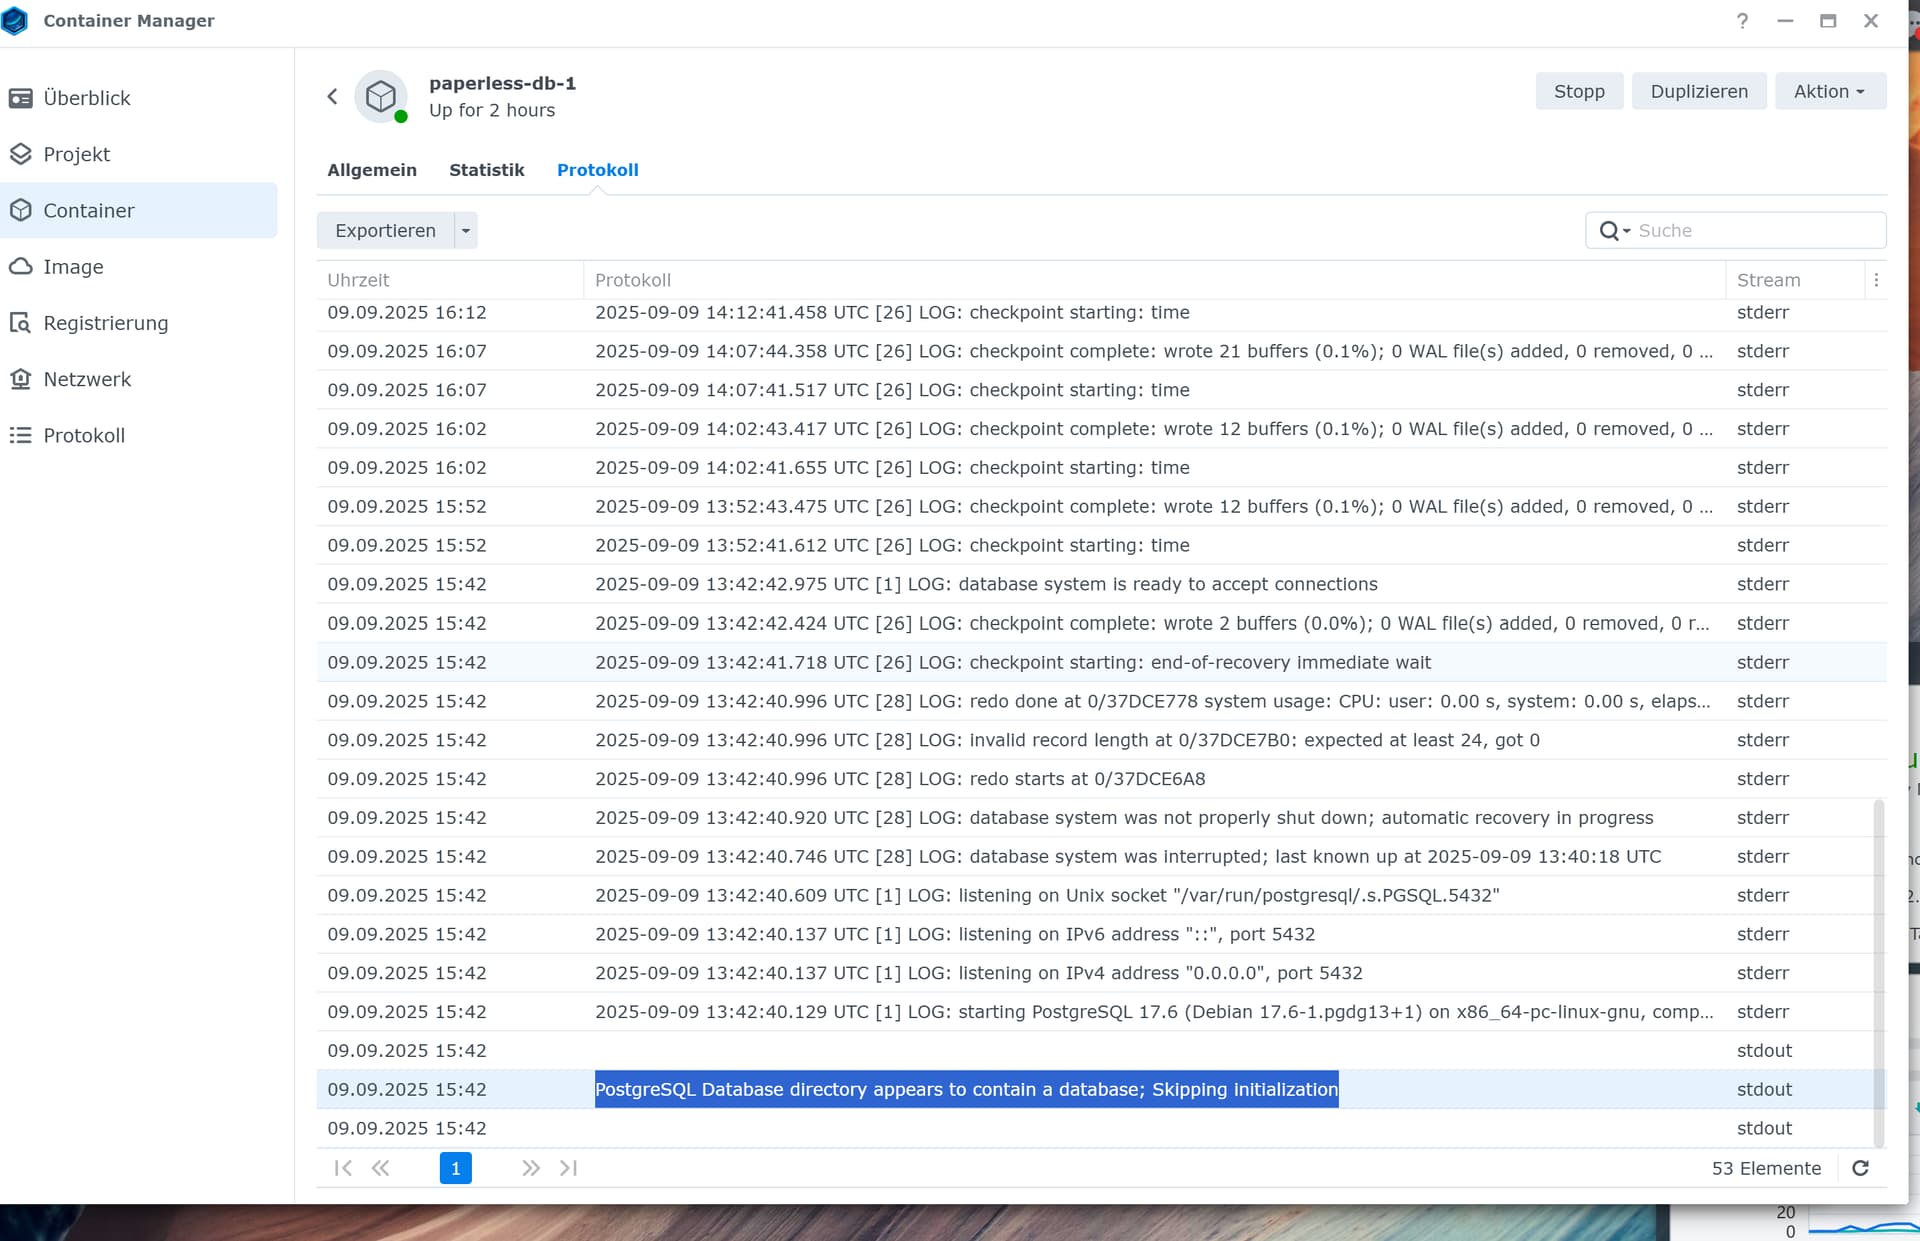The image size is (1920, 1241).
Task: Select page 1 pagination button
Action: click(455, 1168)
